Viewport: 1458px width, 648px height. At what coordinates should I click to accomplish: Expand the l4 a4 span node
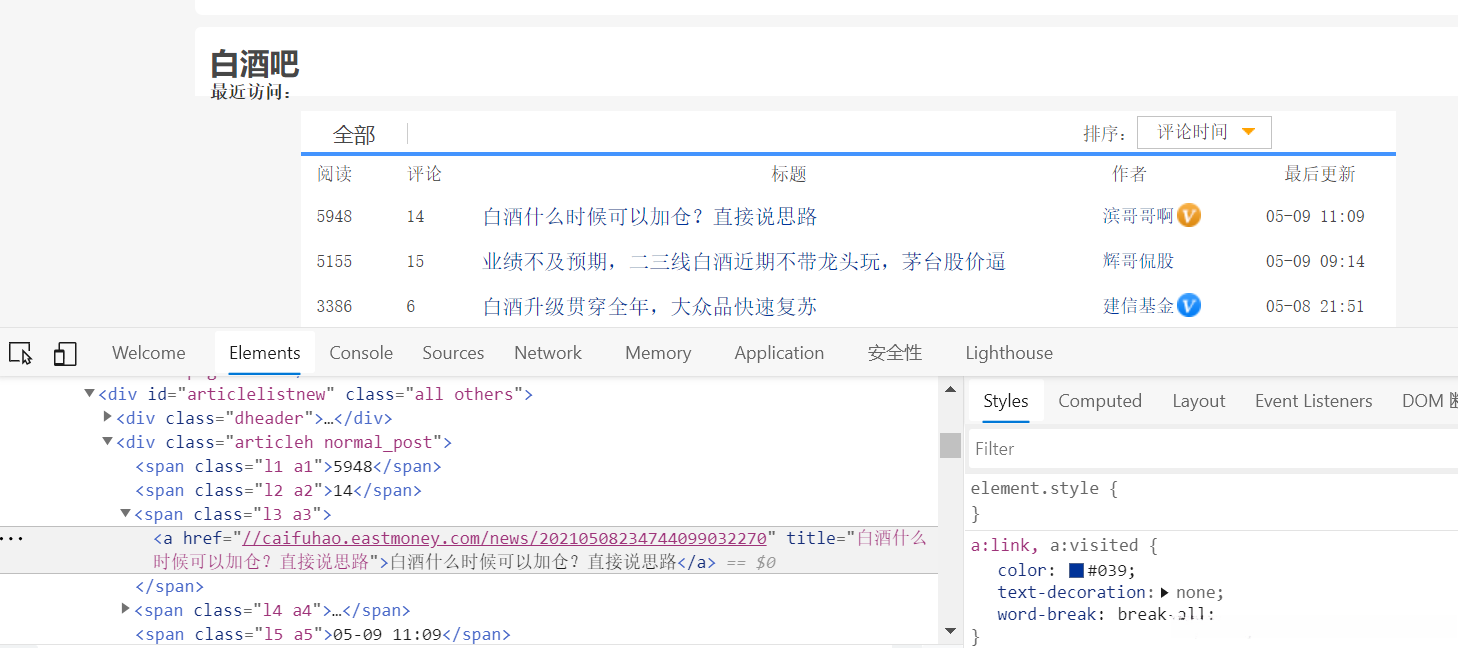126,608
